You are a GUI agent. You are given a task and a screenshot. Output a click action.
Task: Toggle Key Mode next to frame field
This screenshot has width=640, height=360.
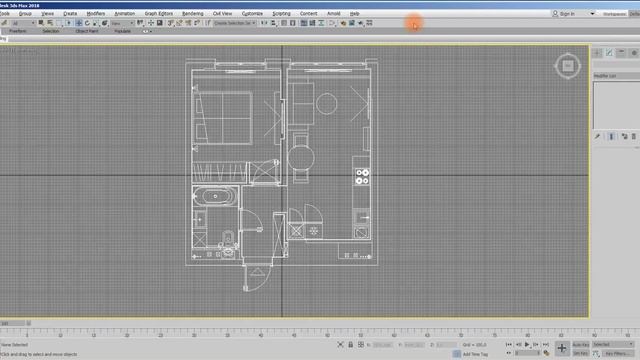point(509,353)
